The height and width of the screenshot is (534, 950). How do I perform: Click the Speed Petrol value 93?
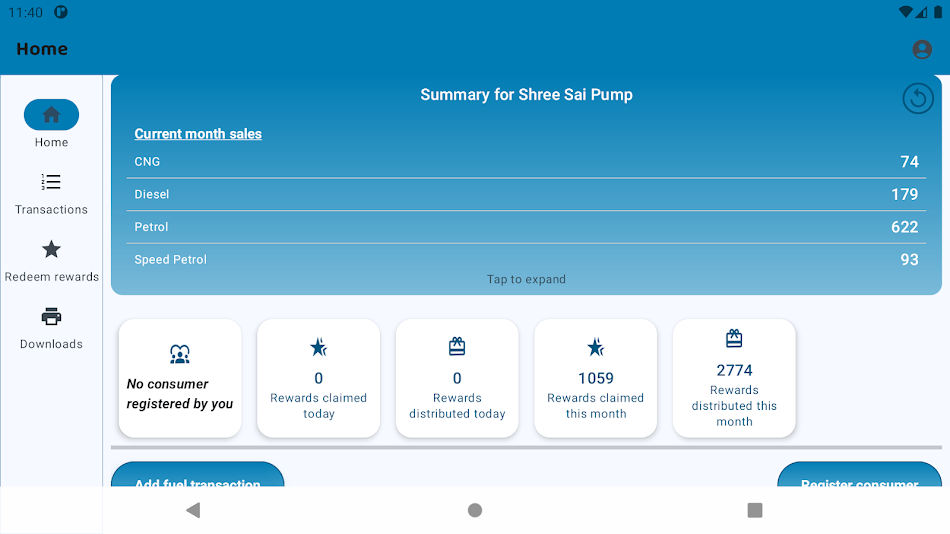click(909, 259)
